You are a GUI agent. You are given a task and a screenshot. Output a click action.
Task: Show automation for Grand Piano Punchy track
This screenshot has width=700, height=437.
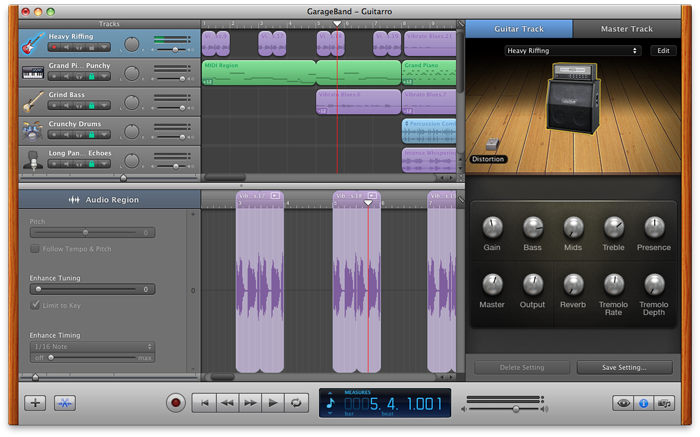[x=104, y=76]
